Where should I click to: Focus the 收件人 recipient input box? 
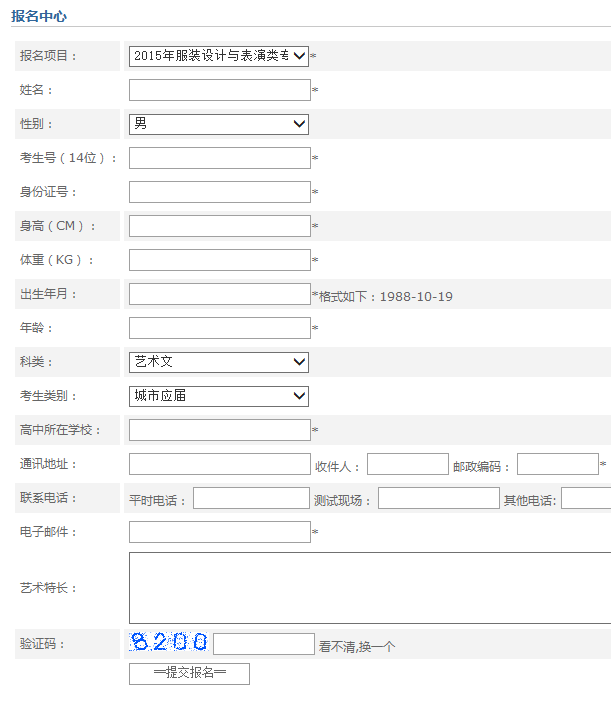(407, 464)
